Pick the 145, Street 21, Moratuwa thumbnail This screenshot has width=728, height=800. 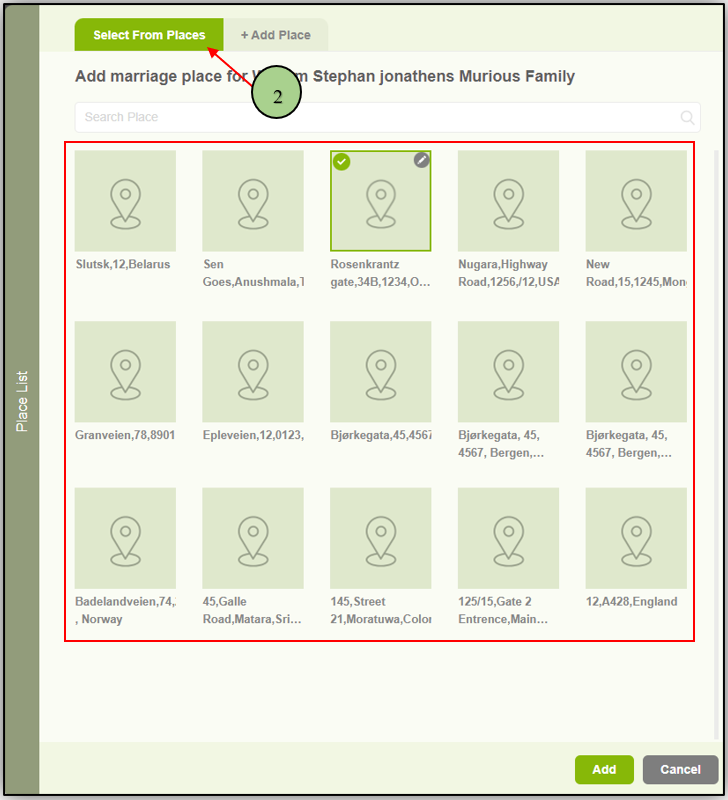pyautogui.click(x=381, y=538)
